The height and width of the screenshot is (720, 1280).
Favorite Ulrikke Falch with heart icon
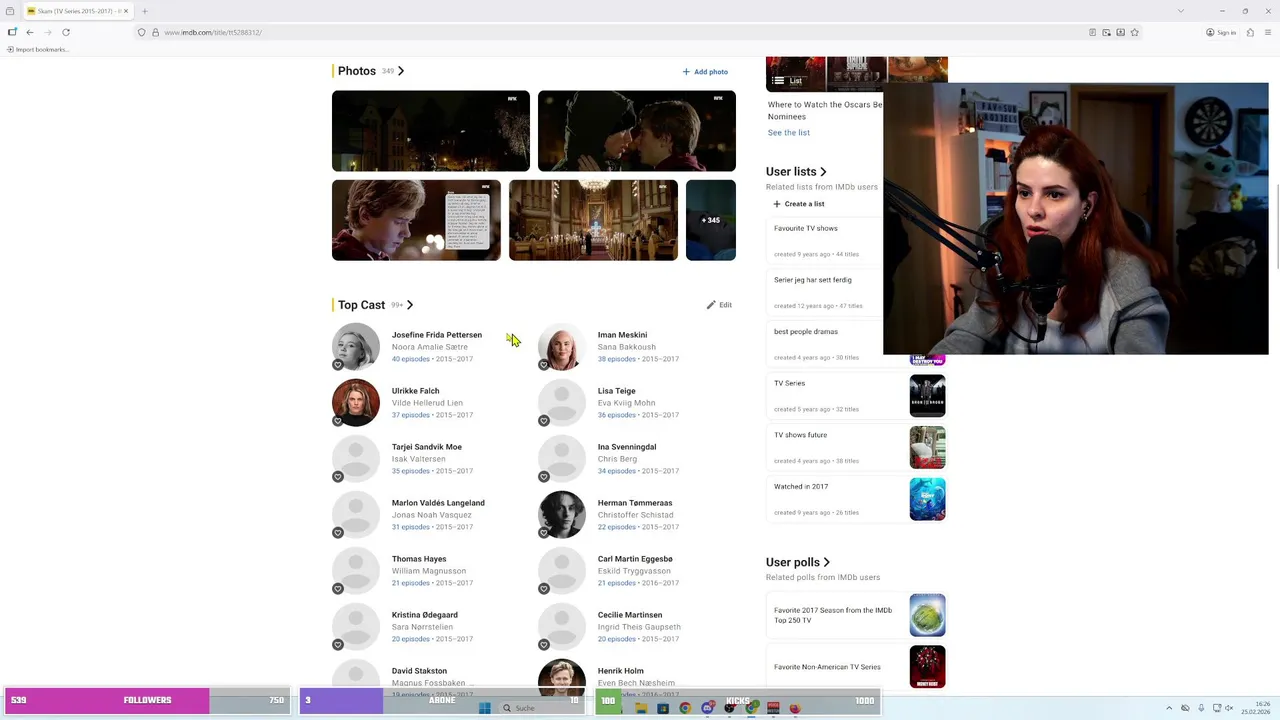(x=338, y=421)
